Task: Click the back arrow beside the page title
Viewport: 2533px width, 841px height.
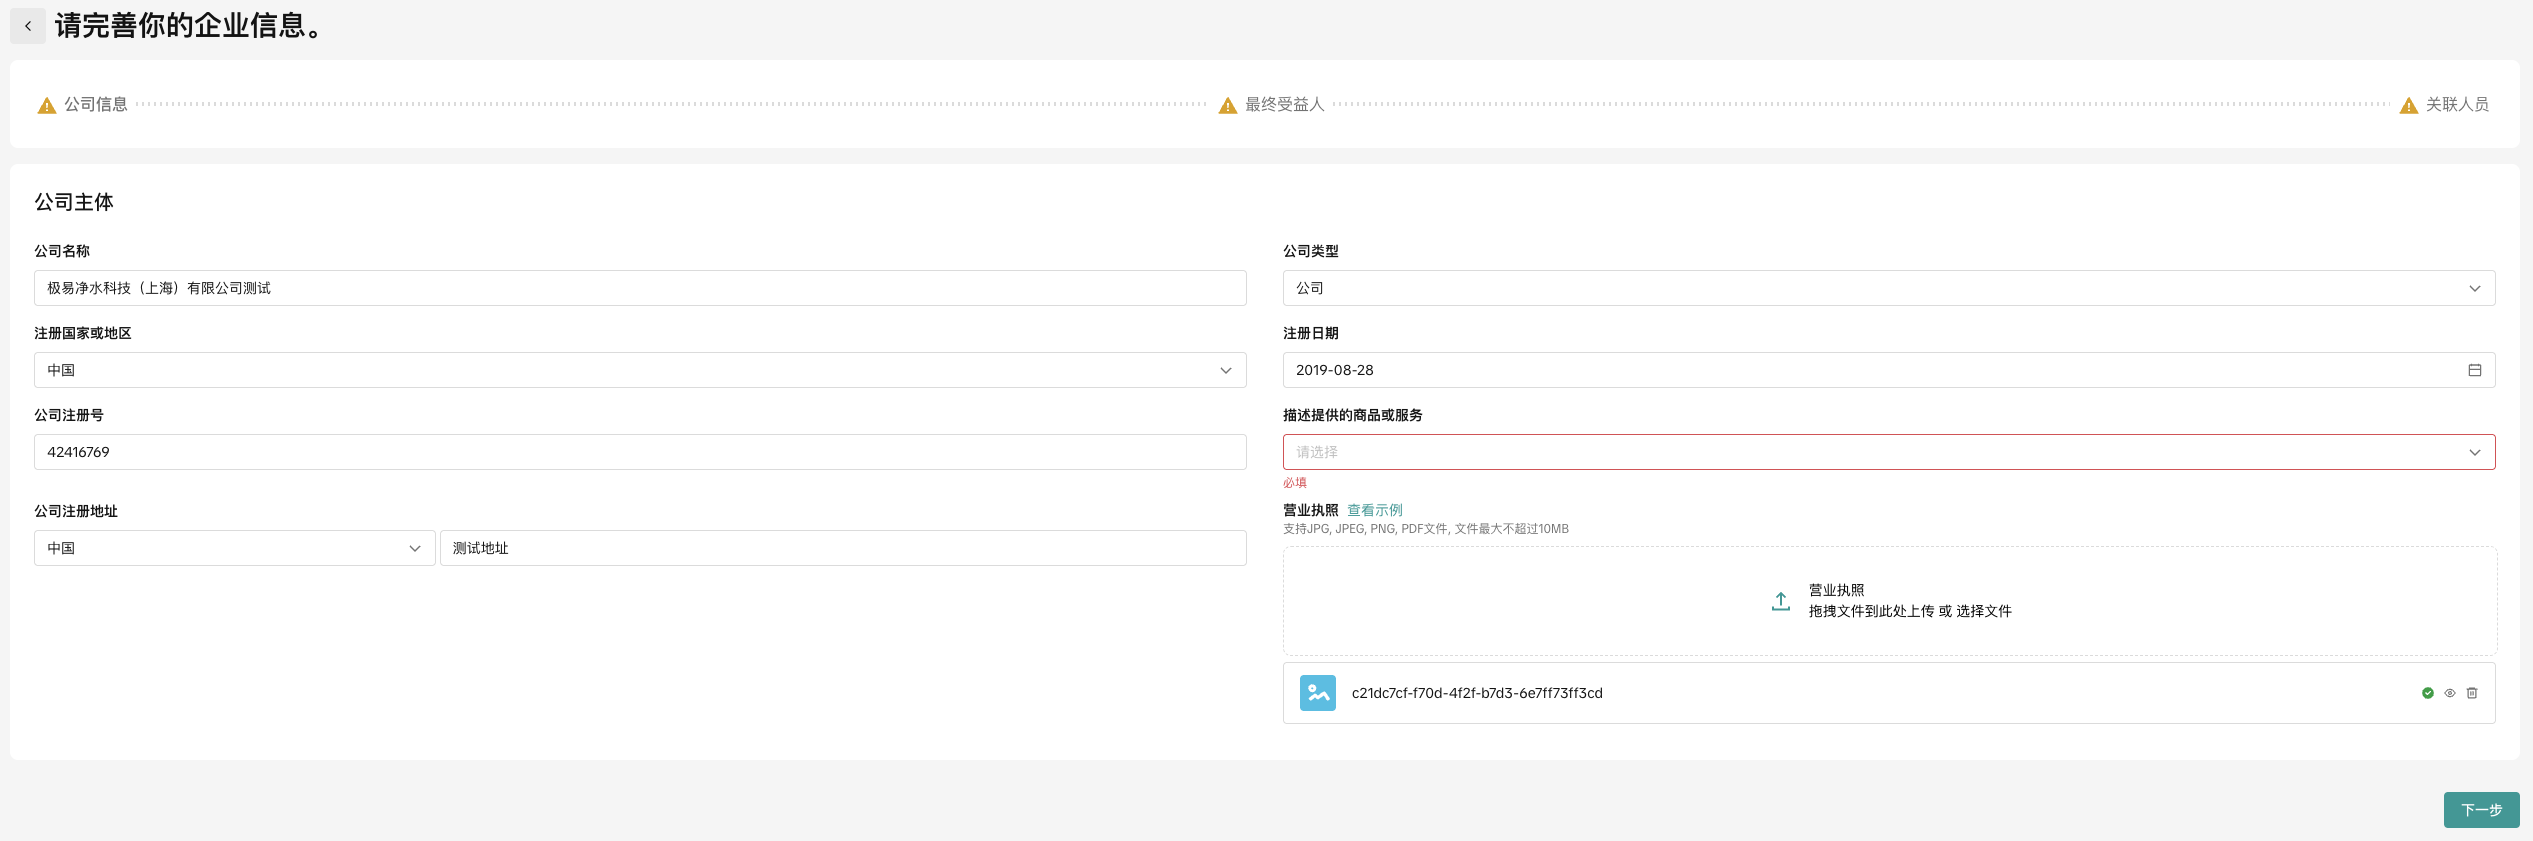Action: 28,26
